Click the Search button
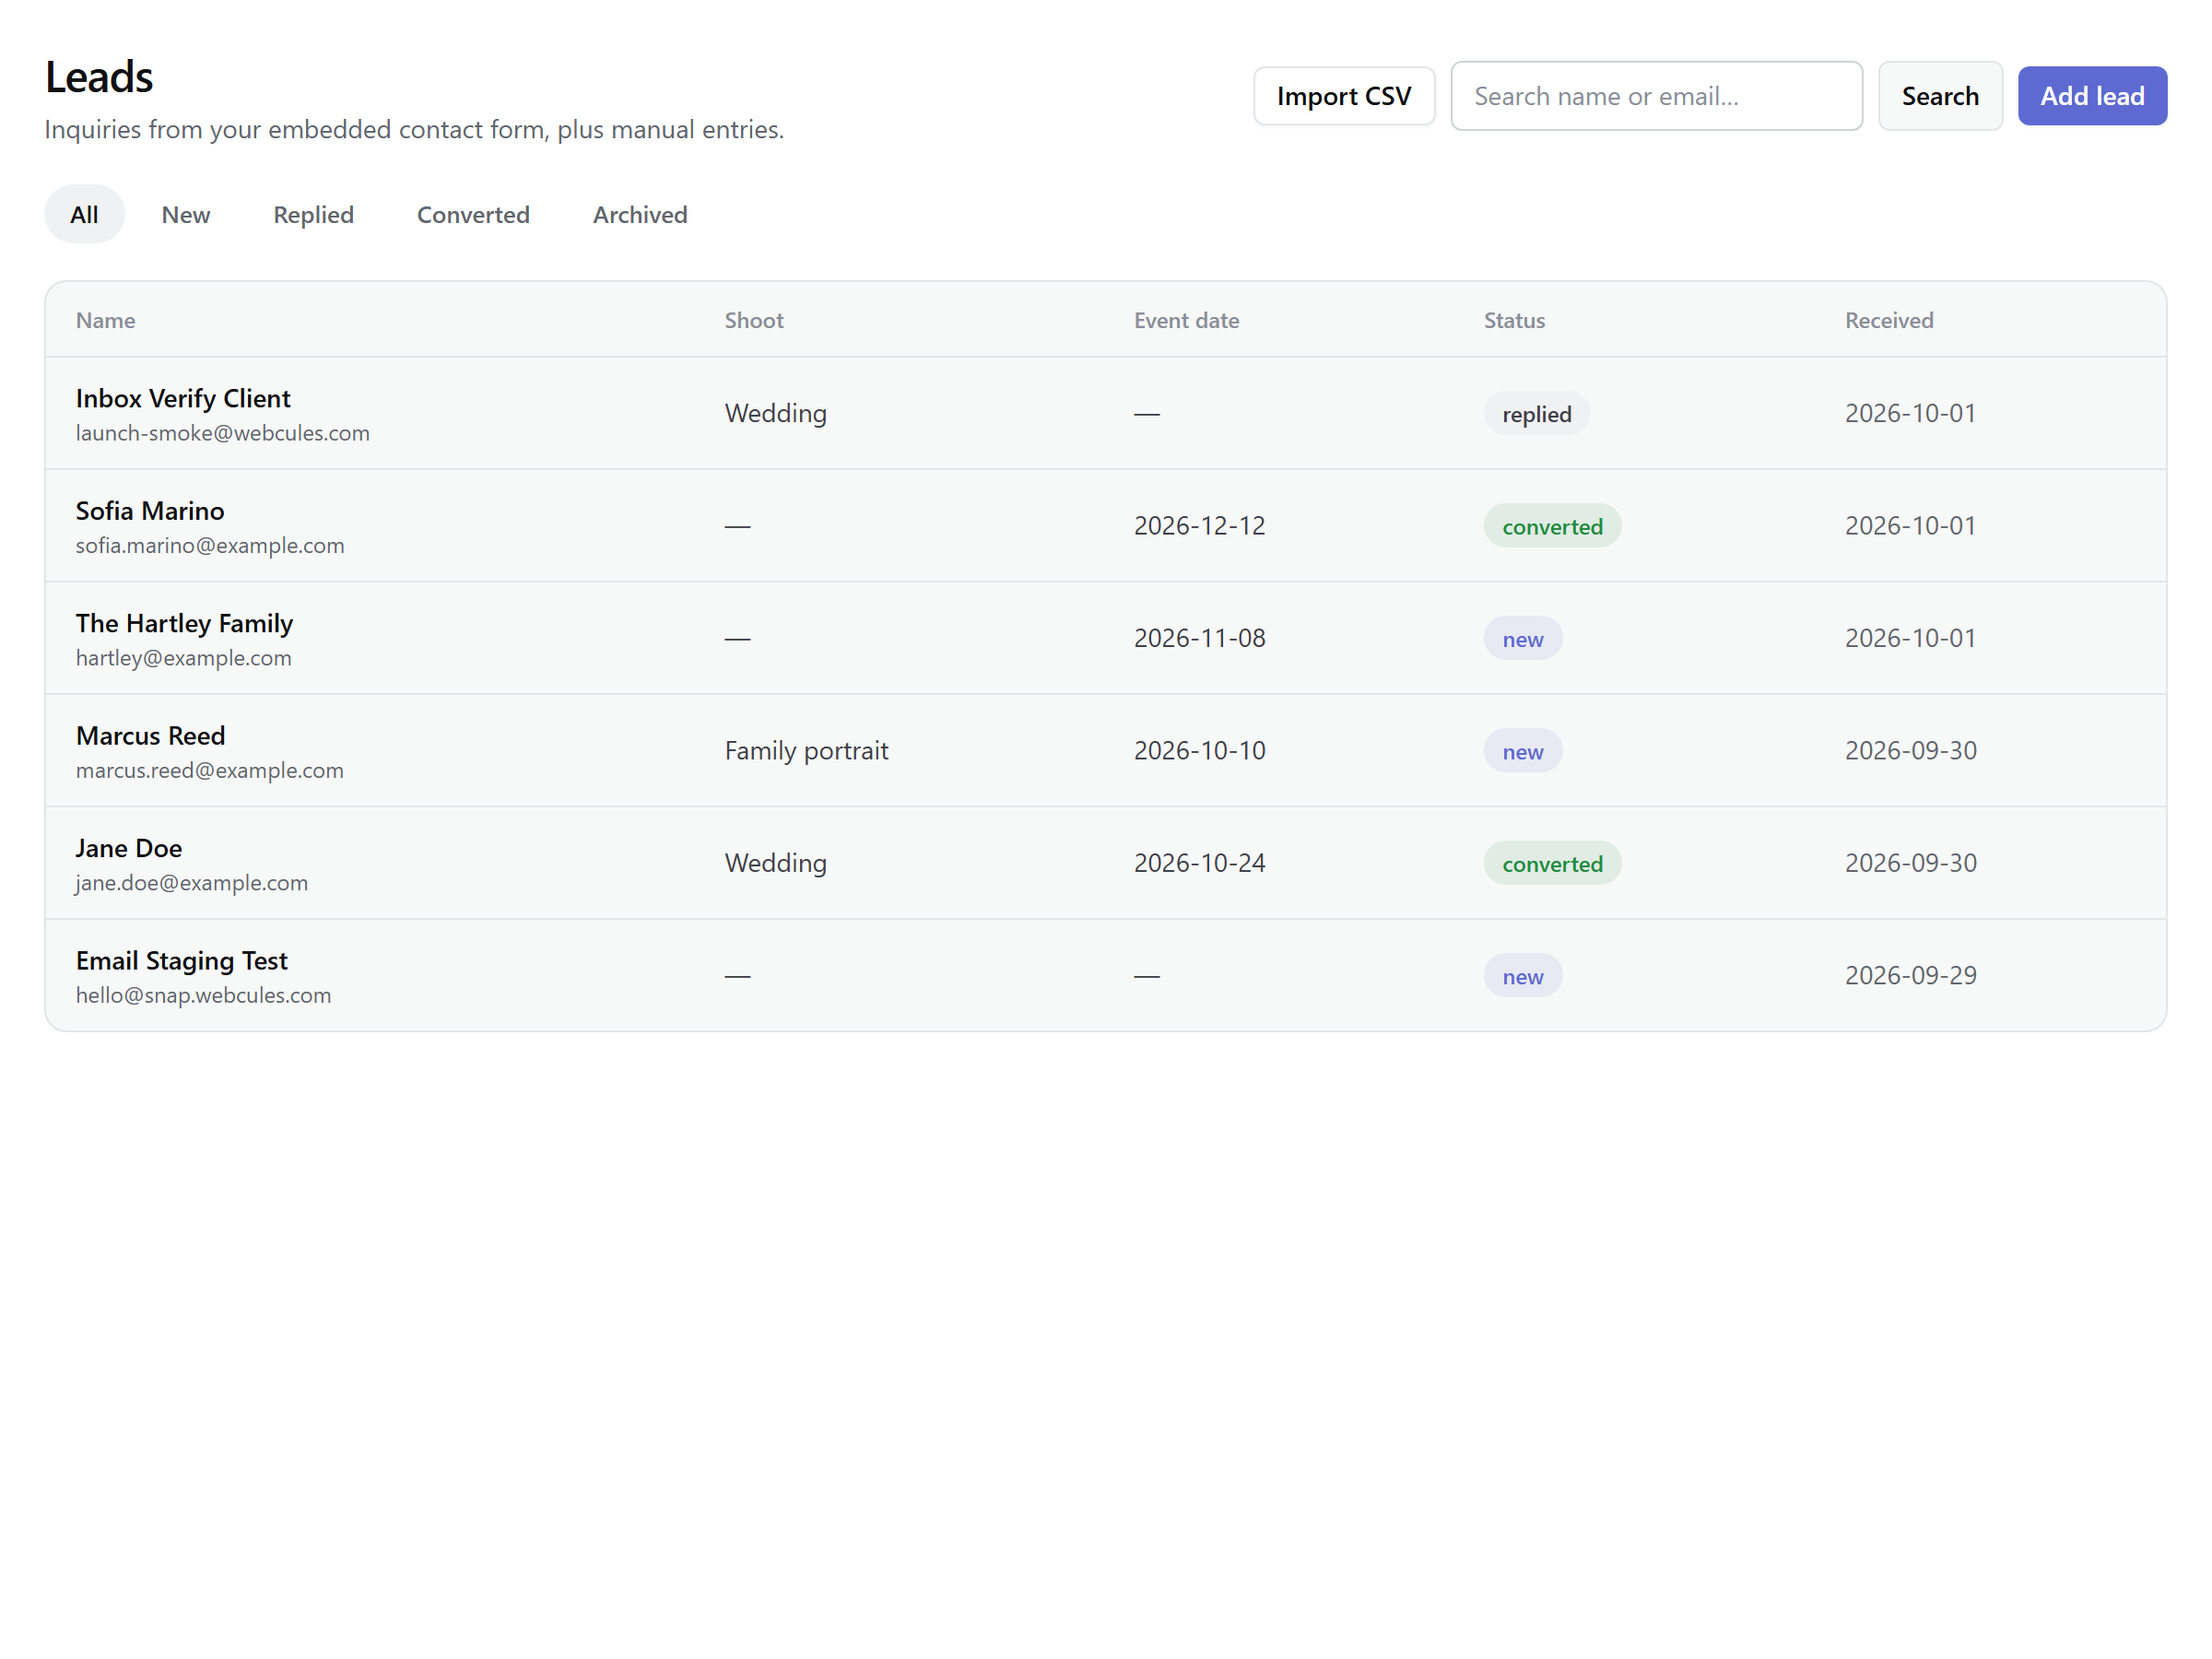This screenshot has width=2212, height=1659. (1939, 96)
